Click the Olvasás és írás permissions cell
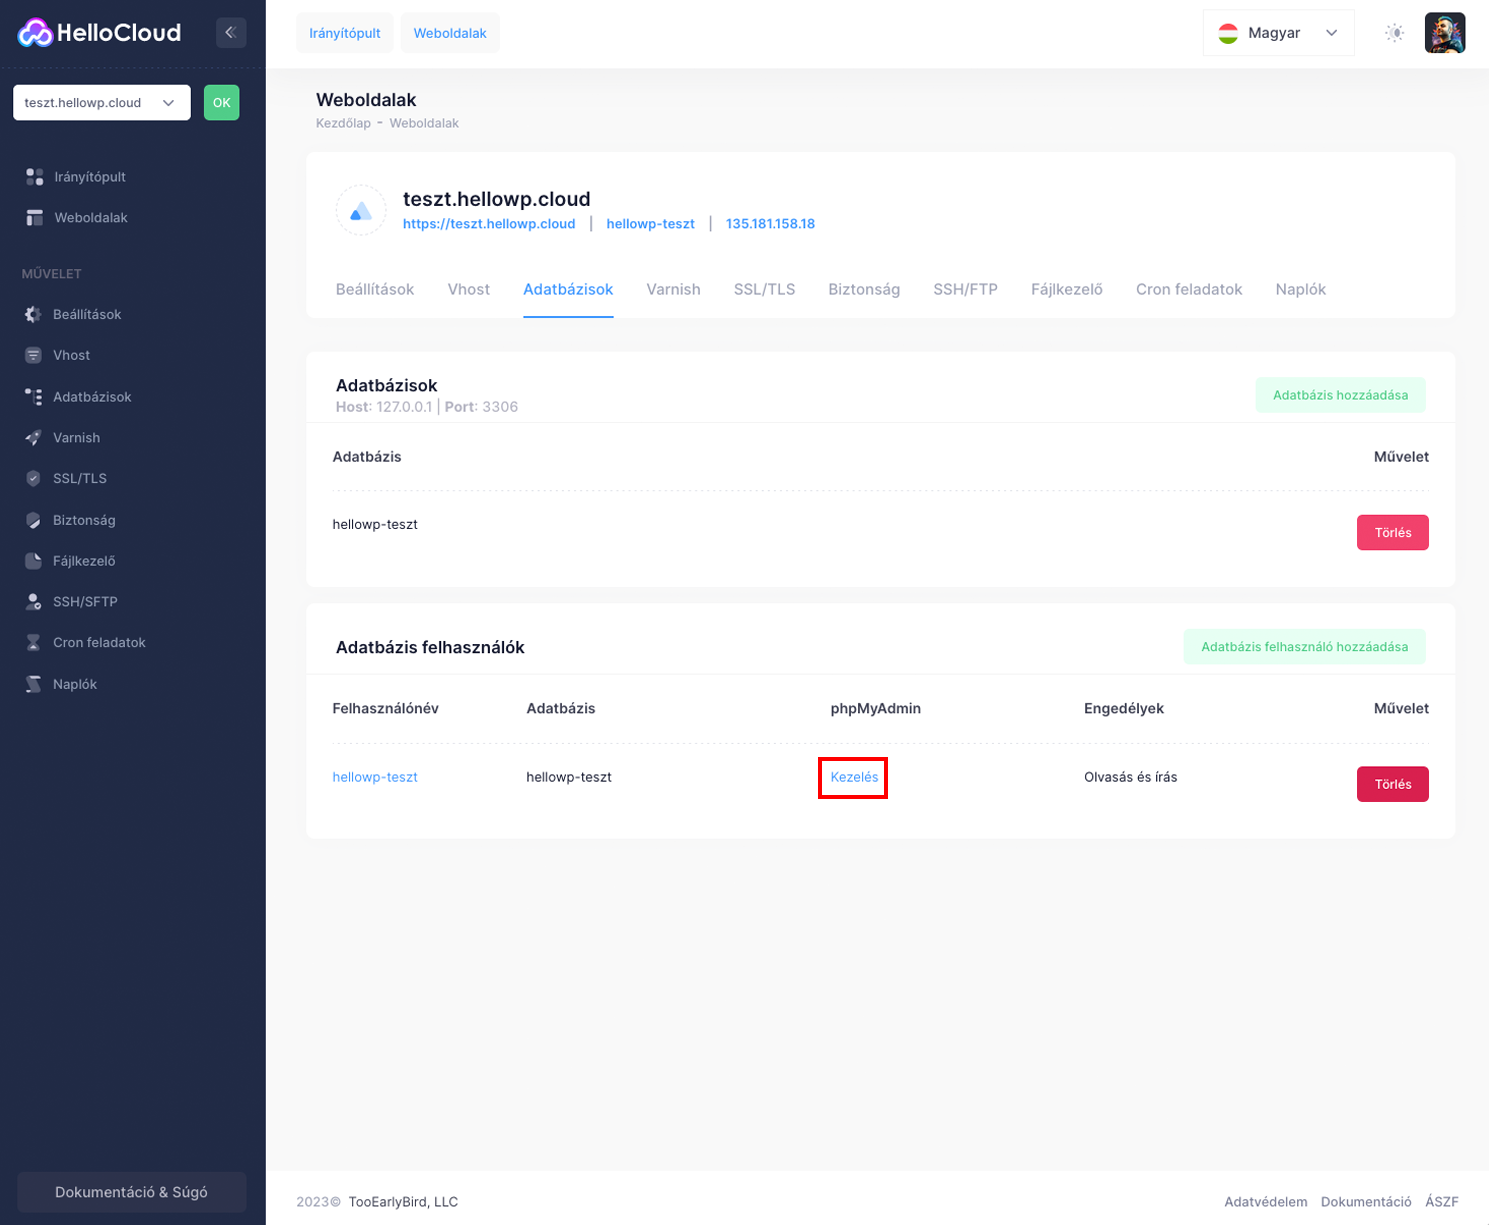The image size is (1489, 1225). 1131,777
